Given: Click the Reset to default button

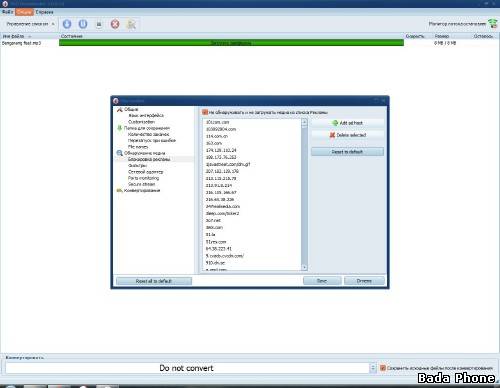Looking at the screenshot, I should coord(347,152).
